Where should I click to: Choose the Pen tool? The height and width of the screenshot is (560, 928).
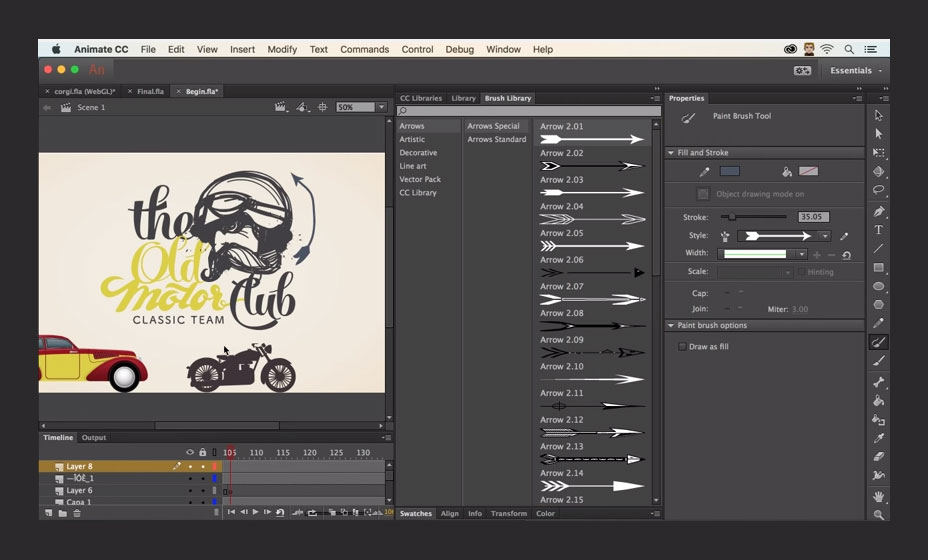coord(878,211)
